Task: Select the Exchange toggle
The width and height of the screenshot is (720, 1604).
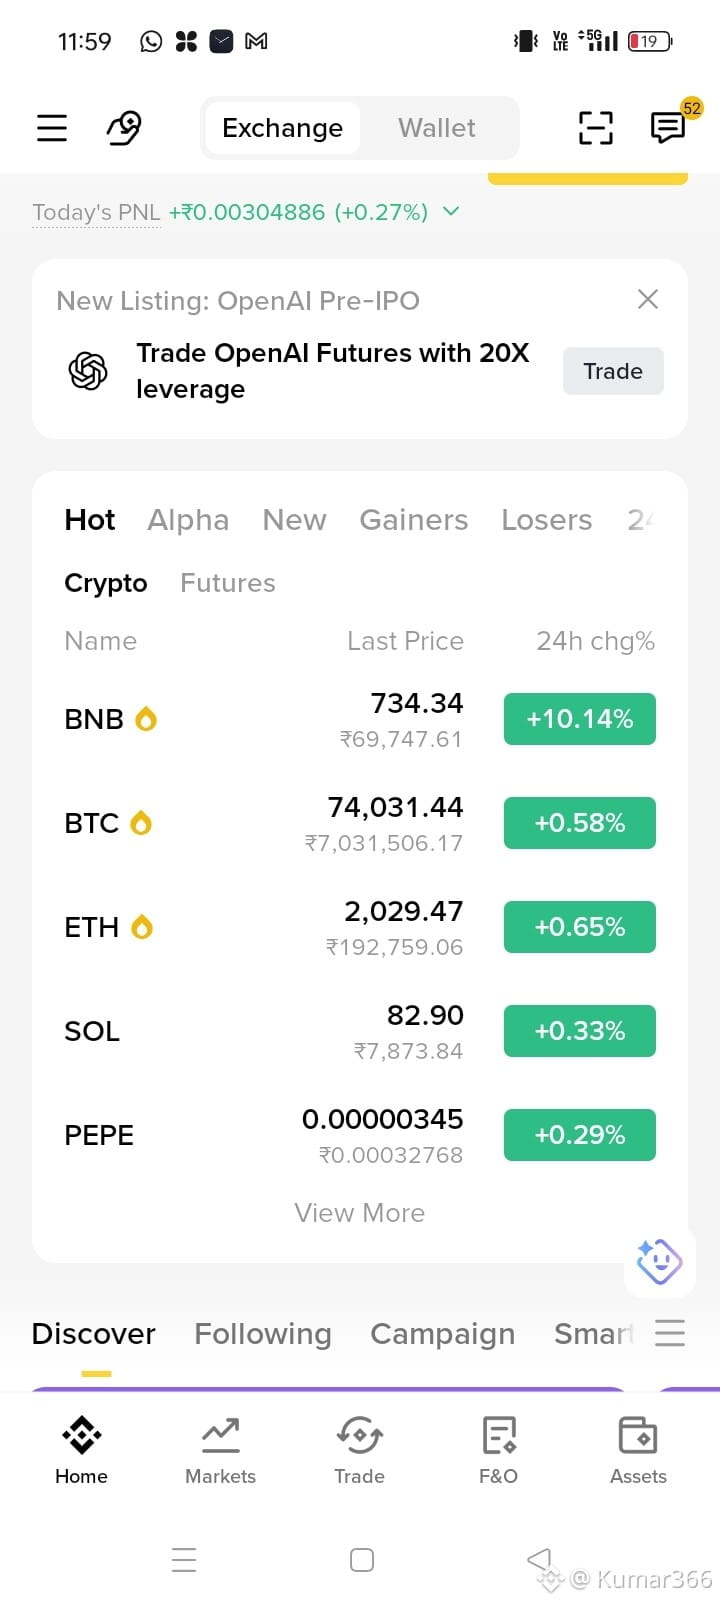Action: 282,128
